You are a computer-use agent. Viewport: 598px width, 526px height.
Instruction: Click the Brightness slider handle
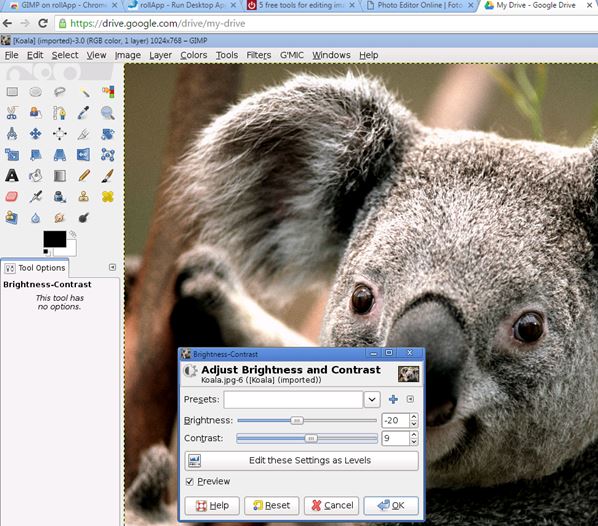click(x=297, y=420)
